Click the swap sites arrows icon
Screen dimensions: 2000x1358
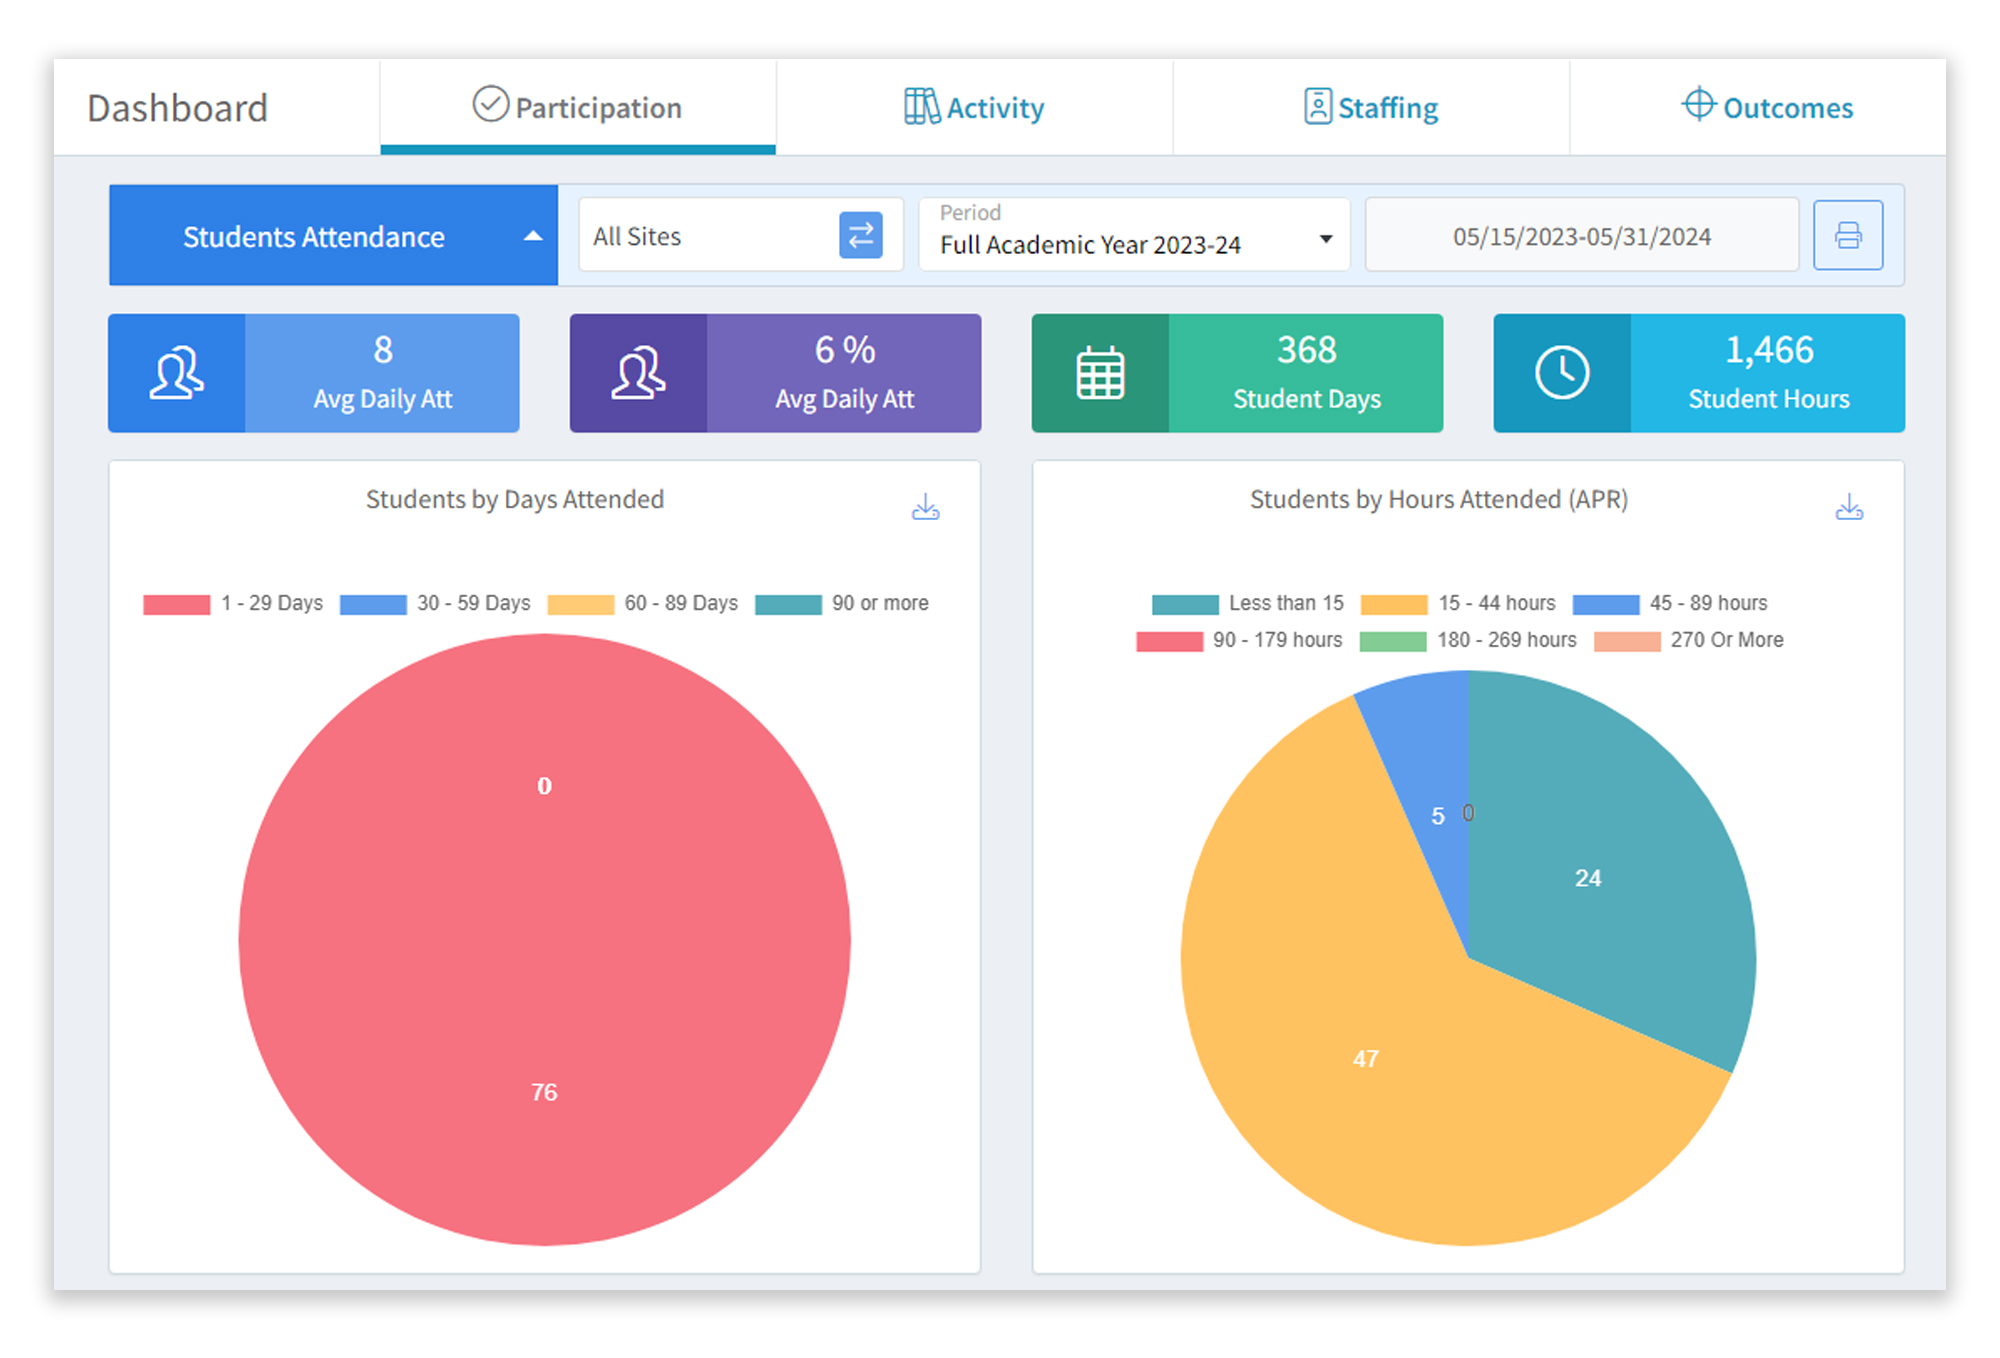pyautogui.click(x=860, y=236)
